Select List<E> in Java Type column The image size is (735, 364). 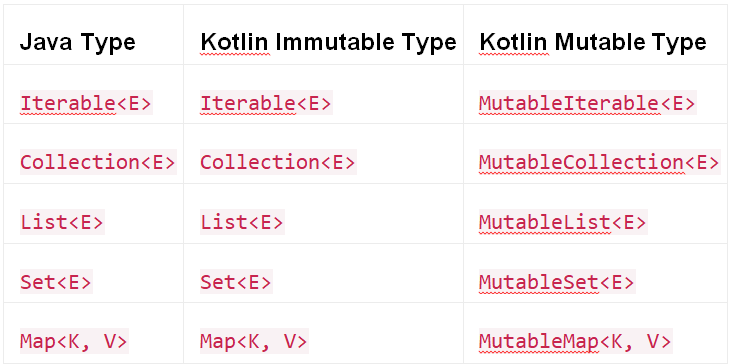click(62, 222)
